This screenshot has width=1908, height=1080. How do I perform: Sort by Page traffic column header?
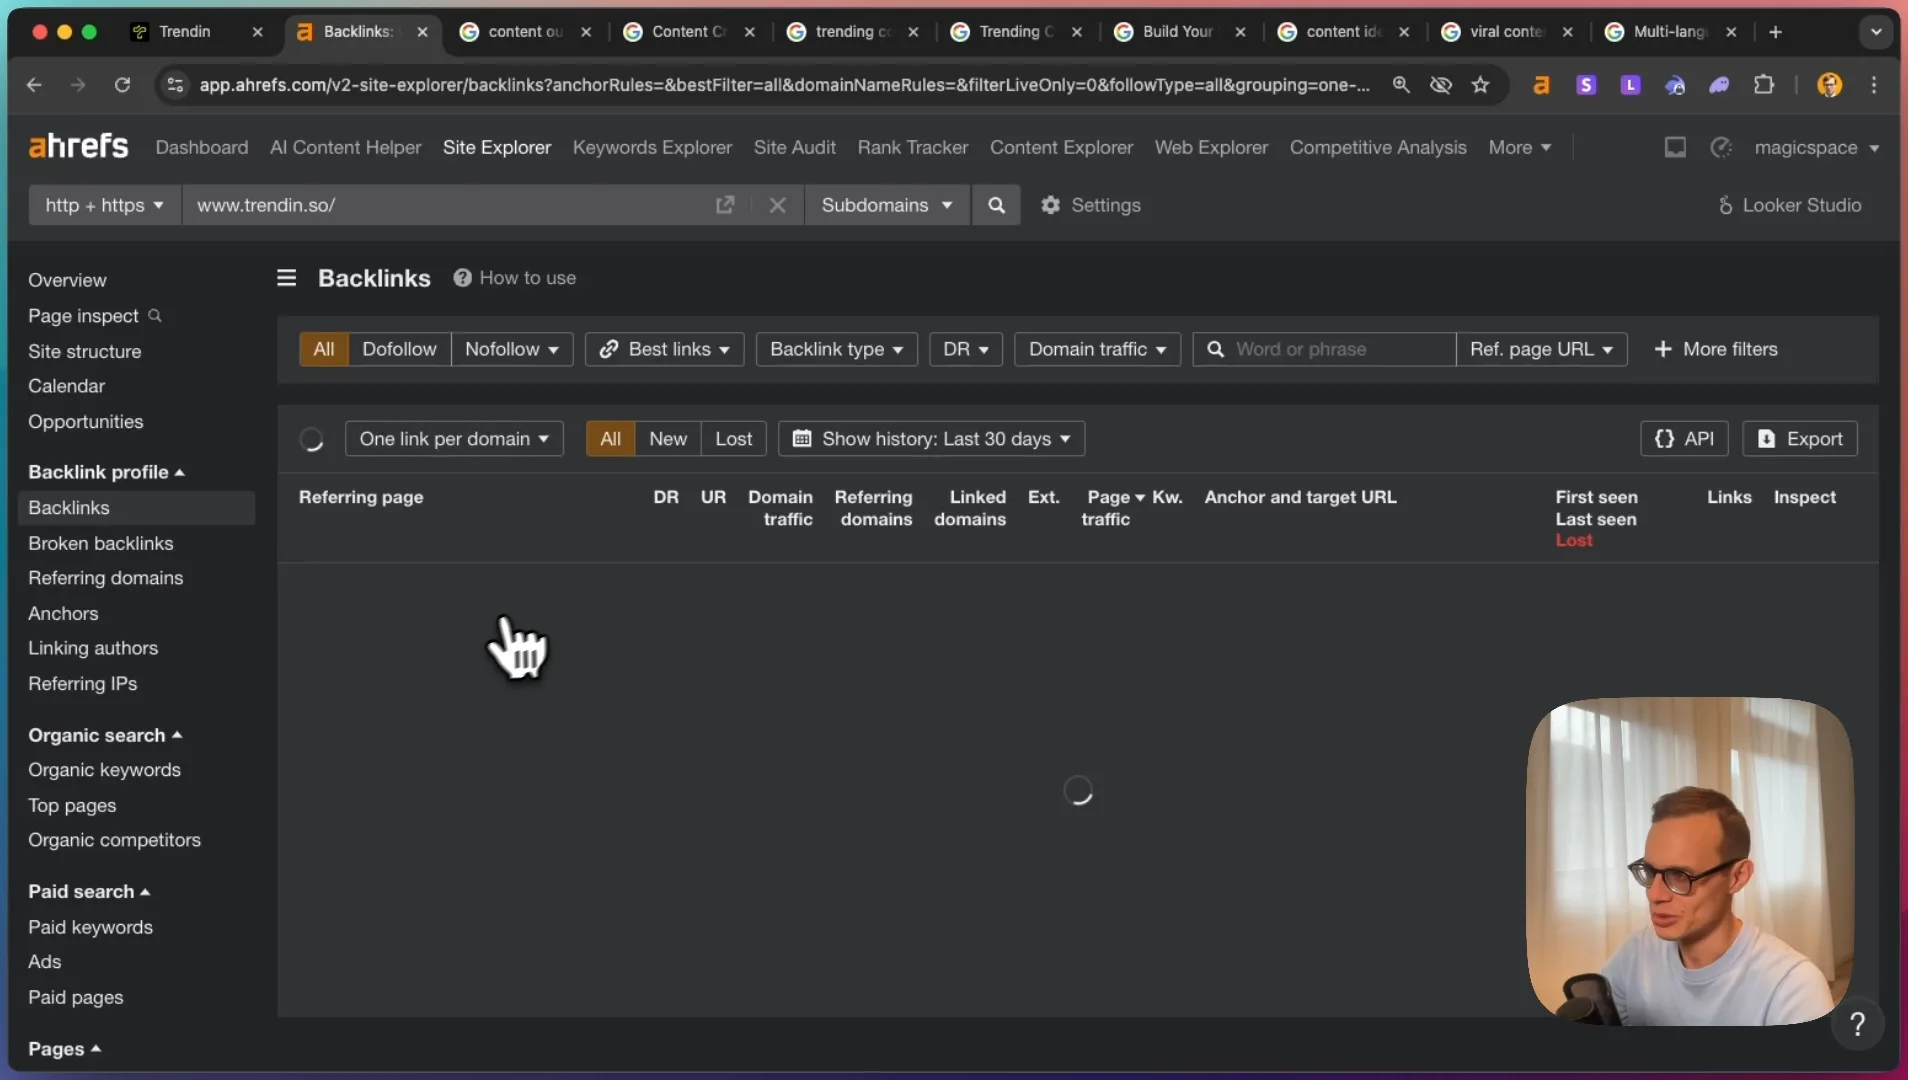pyautogui.click(x=1112, y=508)
